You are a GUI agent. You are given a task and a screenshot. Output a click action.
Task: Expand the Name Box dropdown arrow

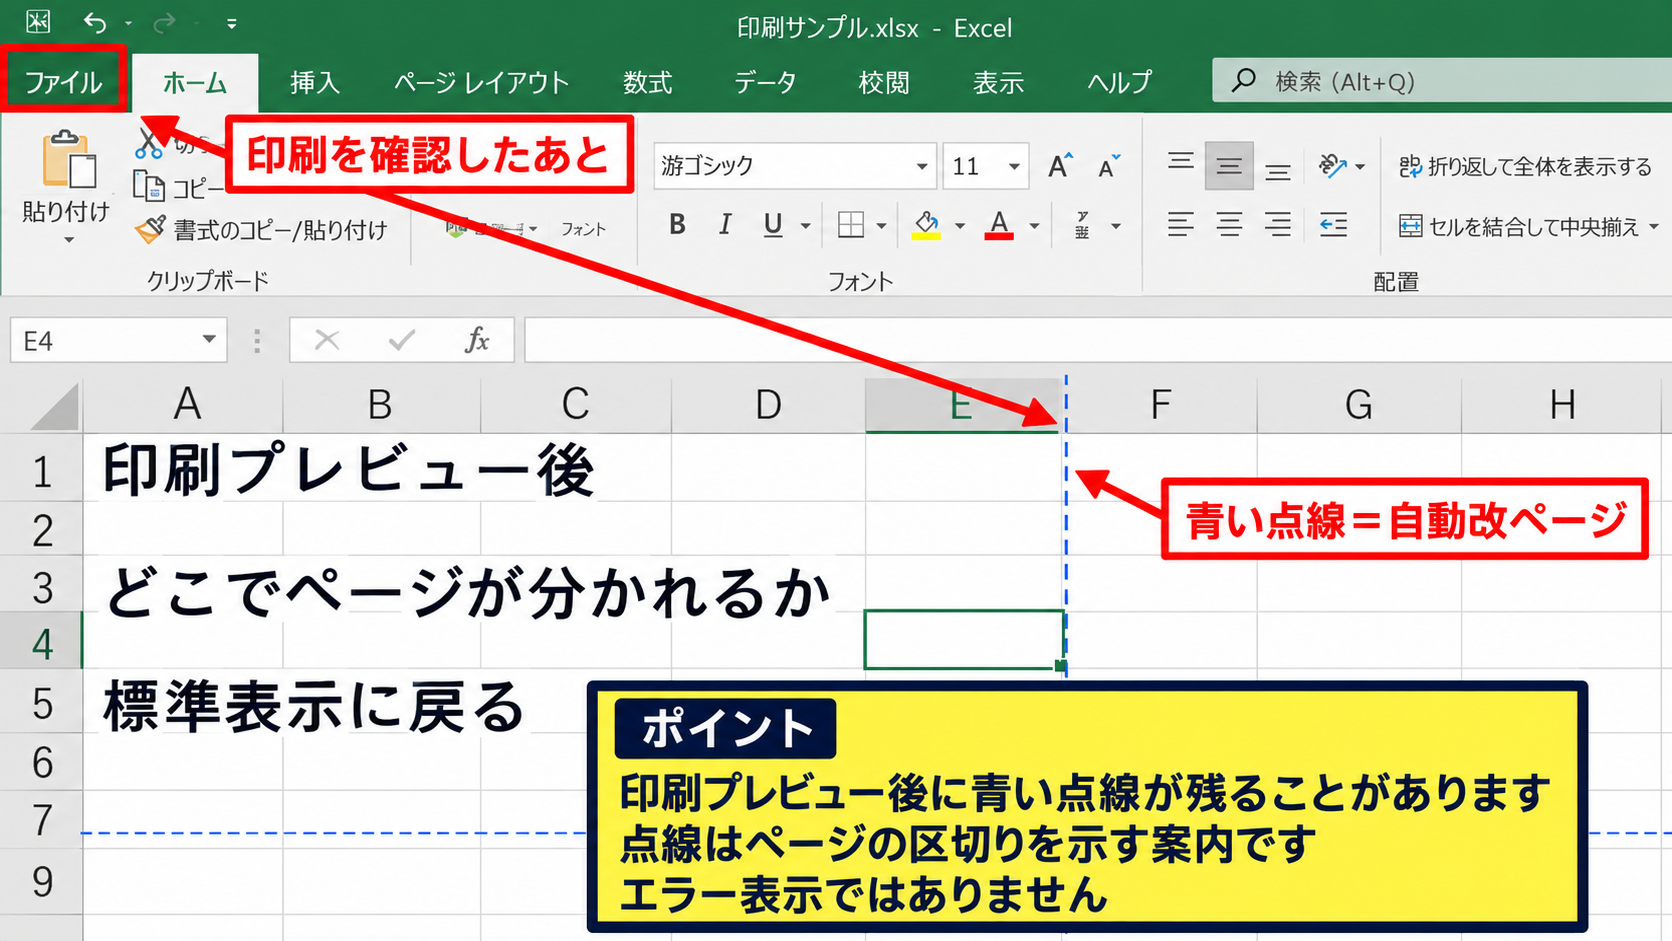coord(209,340)
